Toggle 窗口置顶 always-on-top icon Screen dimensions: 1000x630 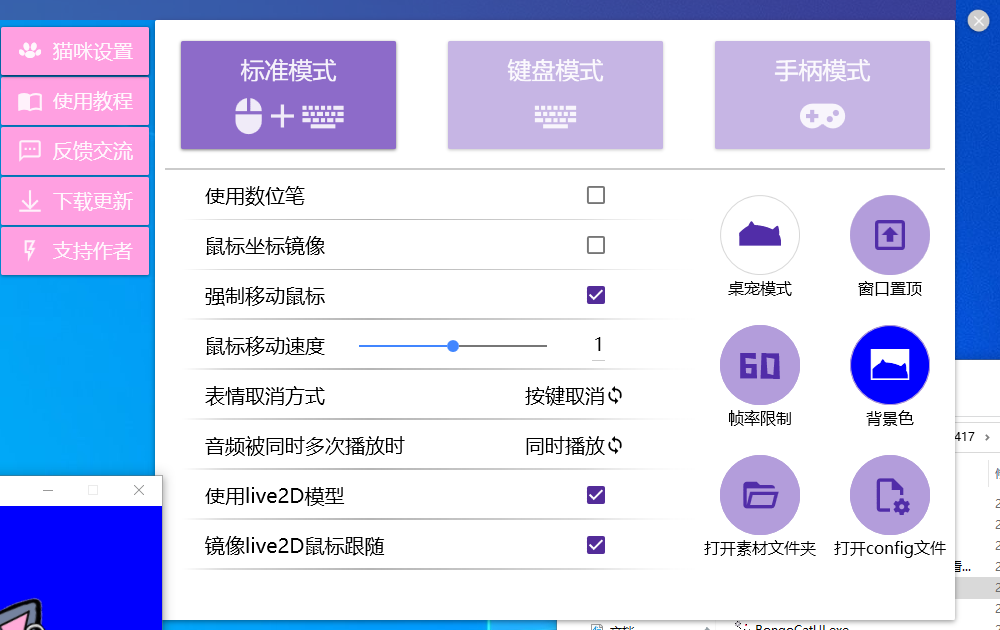point(890,235)
